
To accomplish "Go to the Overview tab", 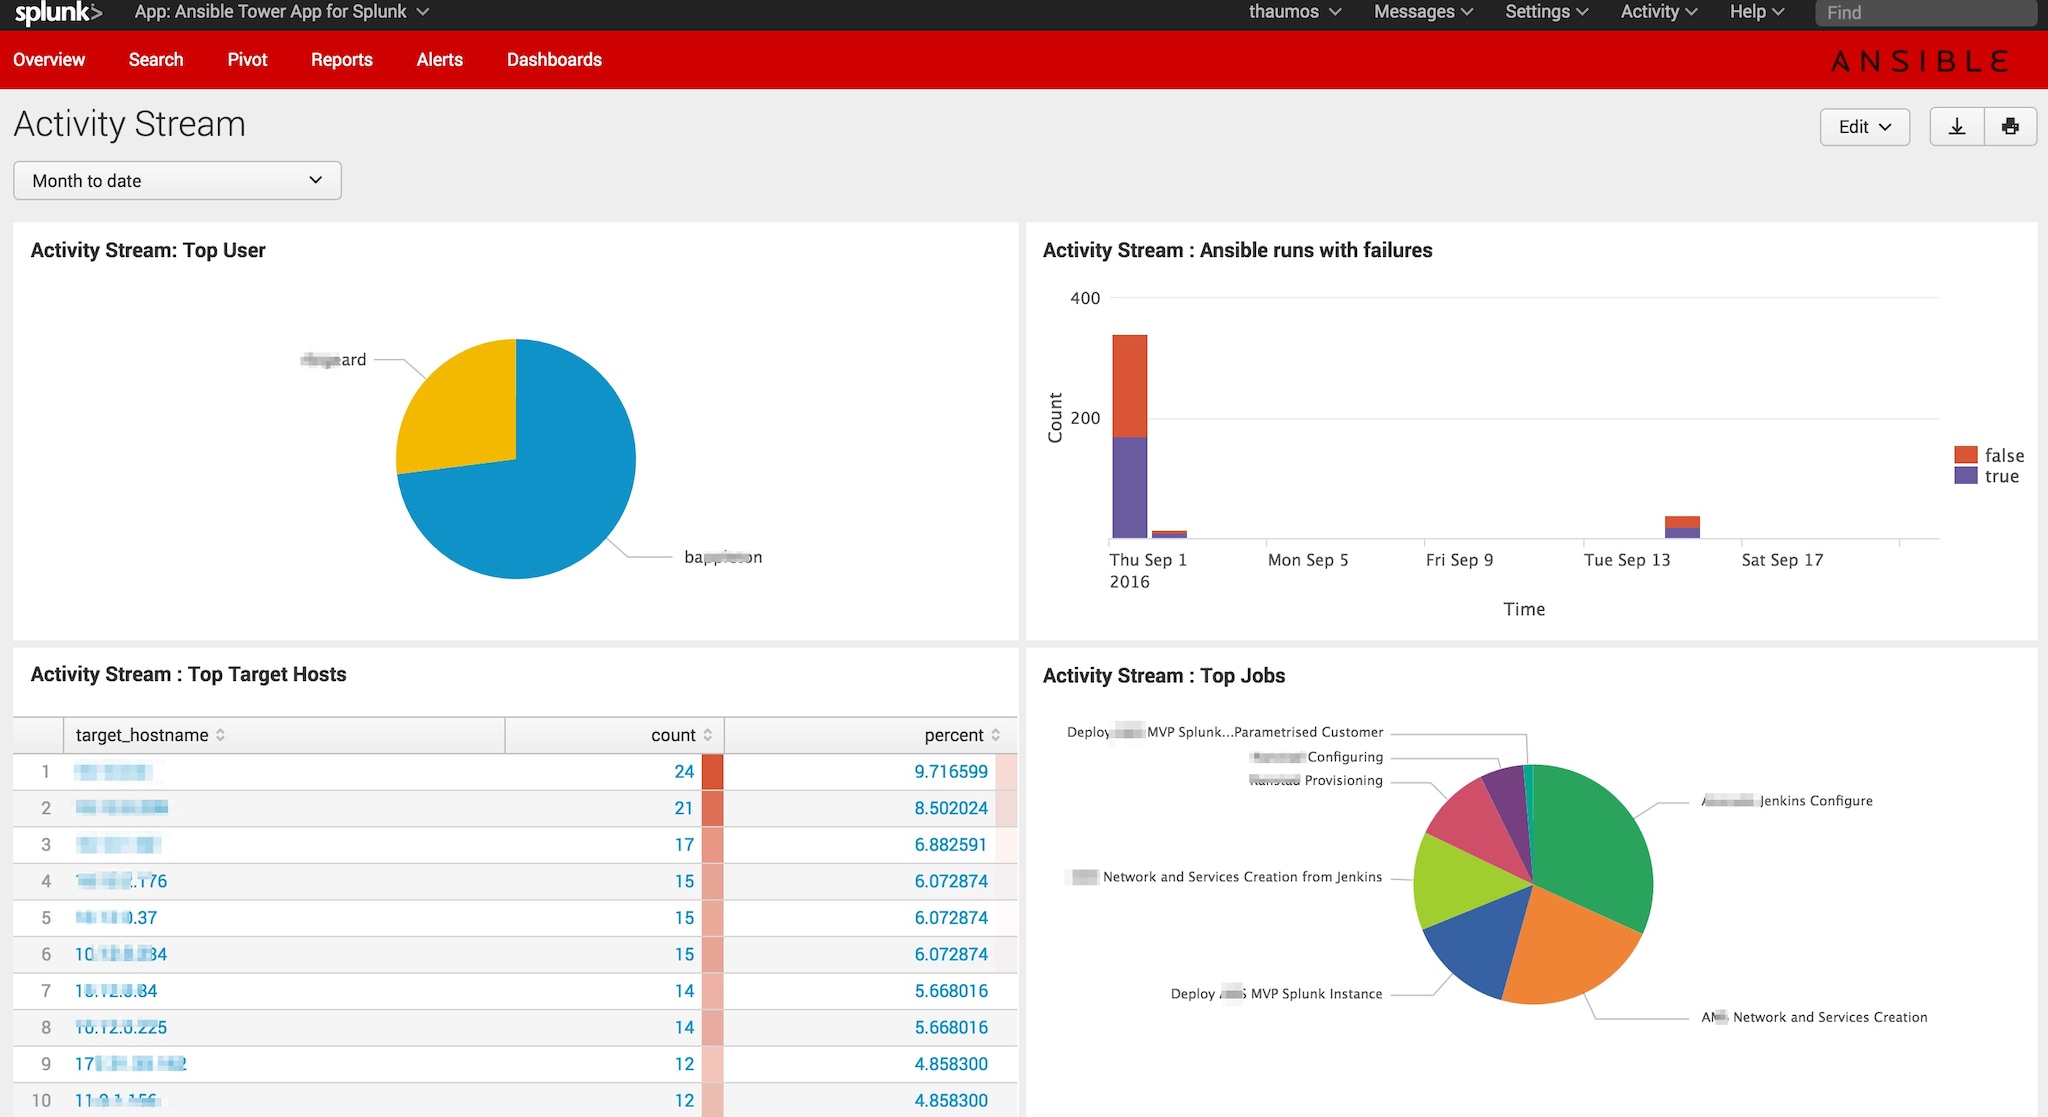I will (x=49, y=60).
